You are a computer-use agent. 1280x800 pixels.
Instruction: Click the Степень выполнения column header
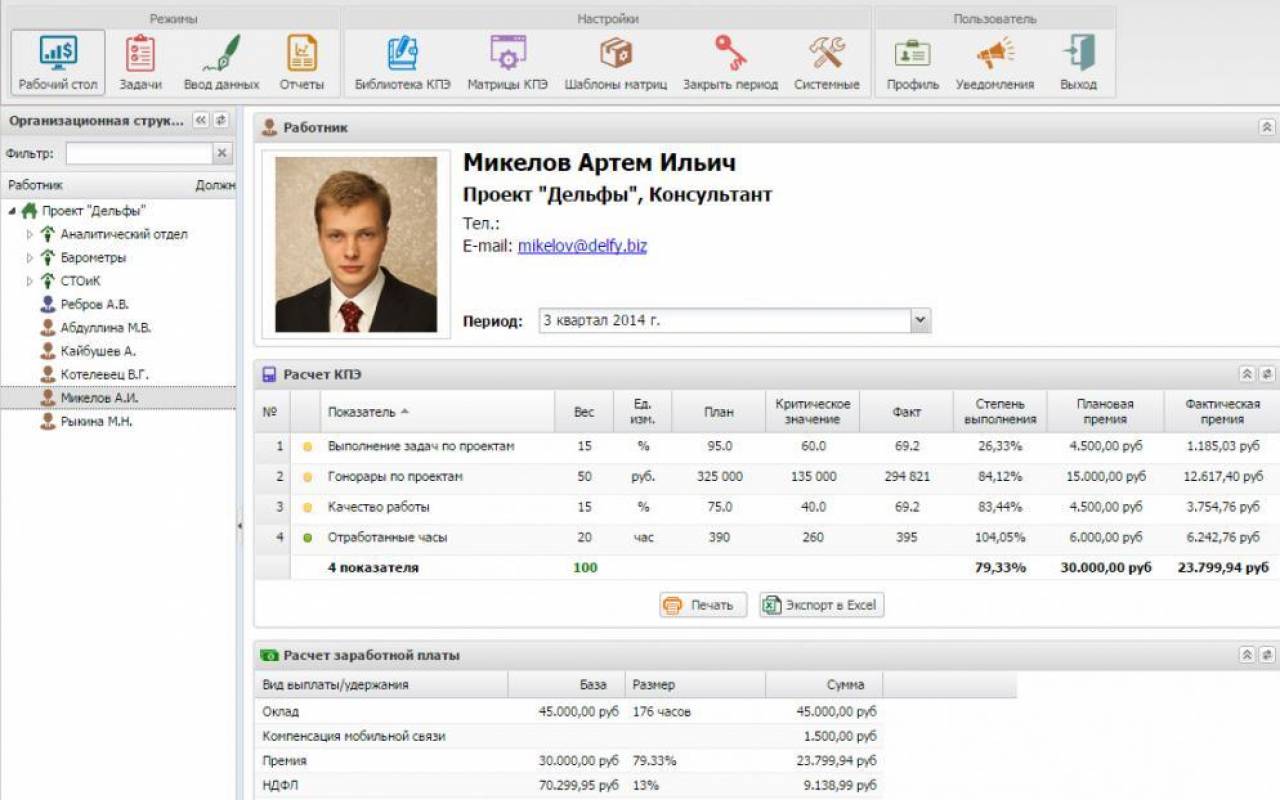point(1000,411)
